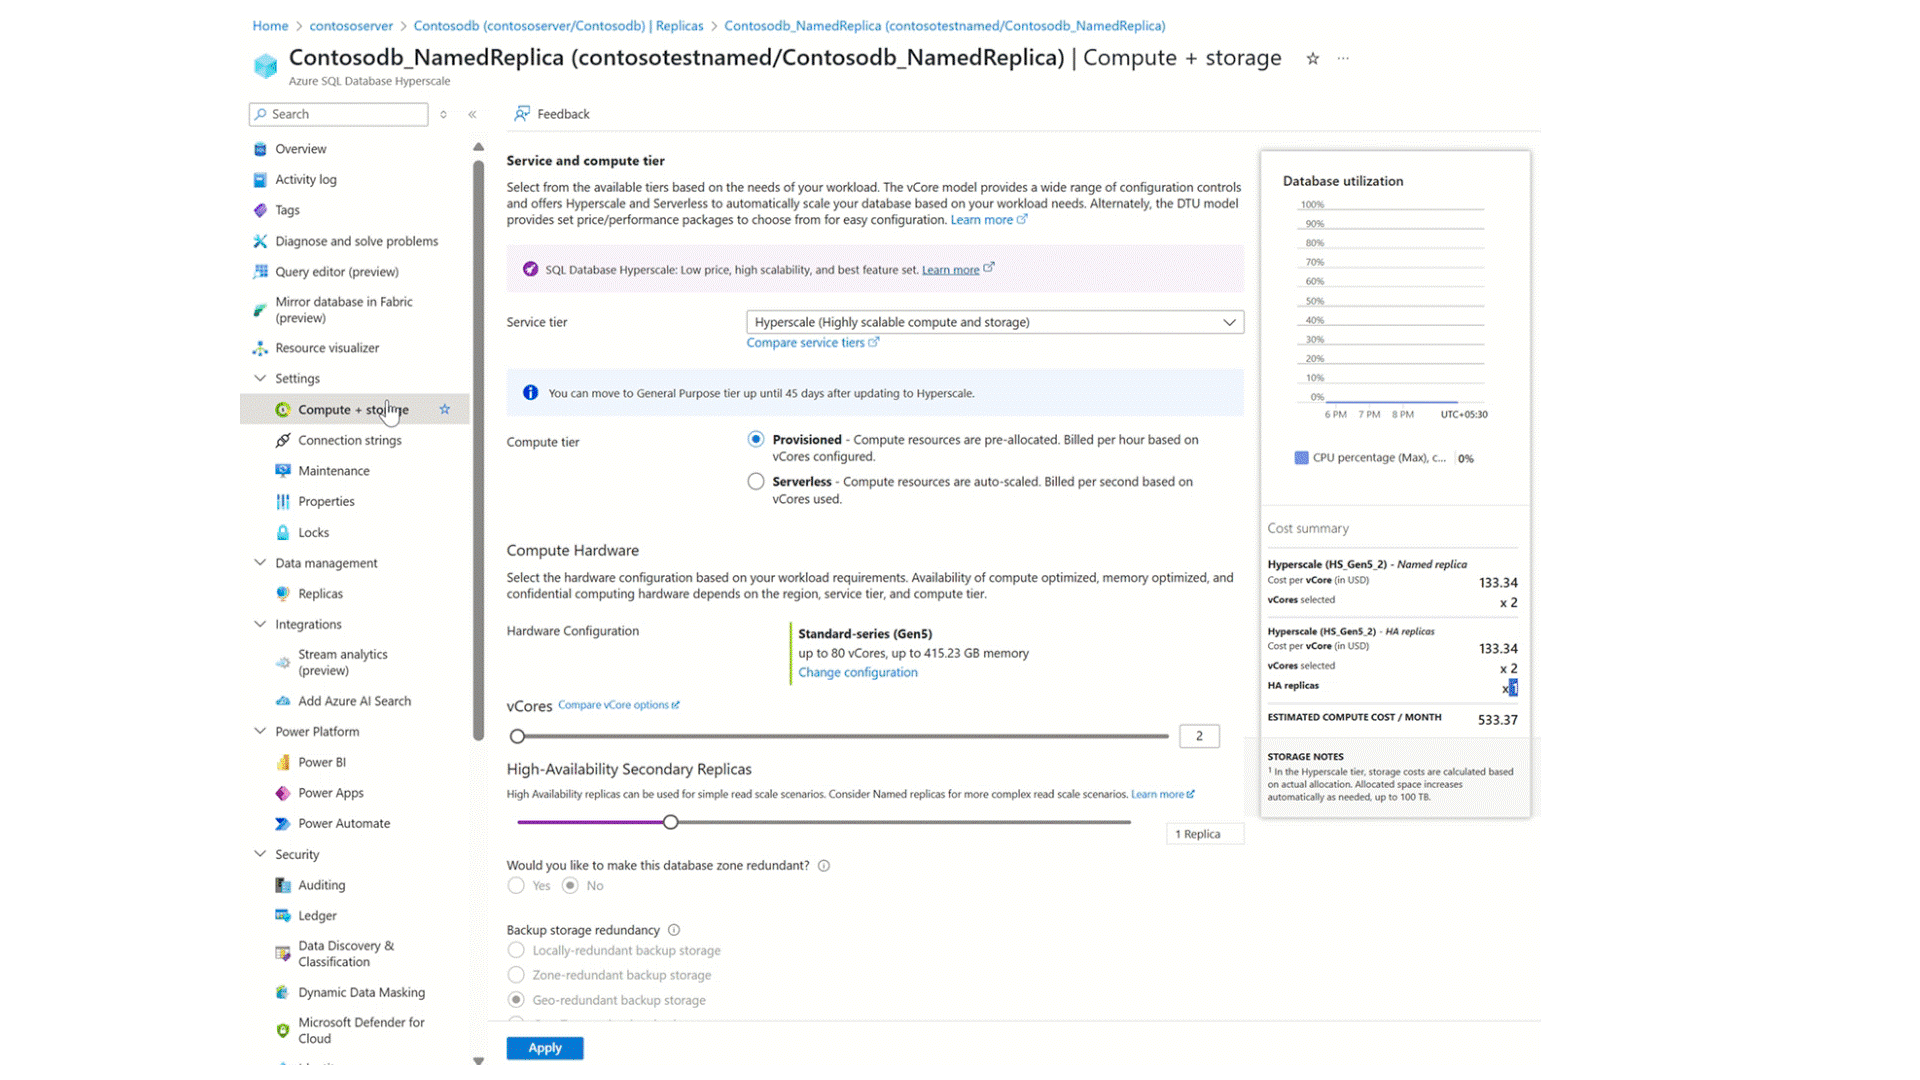The width and height of the screenshot is (1920, 1080).
Task: Collapse the Security section
Action: (260, 854)
